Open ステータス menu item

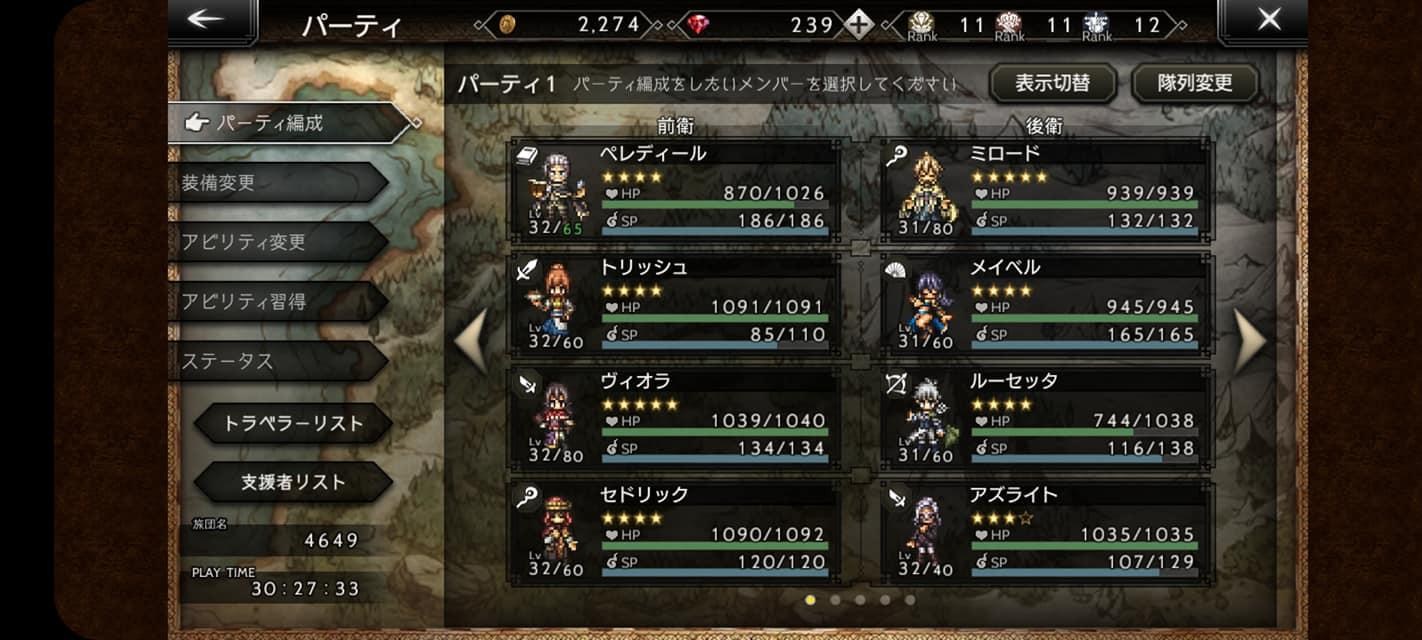277,361
